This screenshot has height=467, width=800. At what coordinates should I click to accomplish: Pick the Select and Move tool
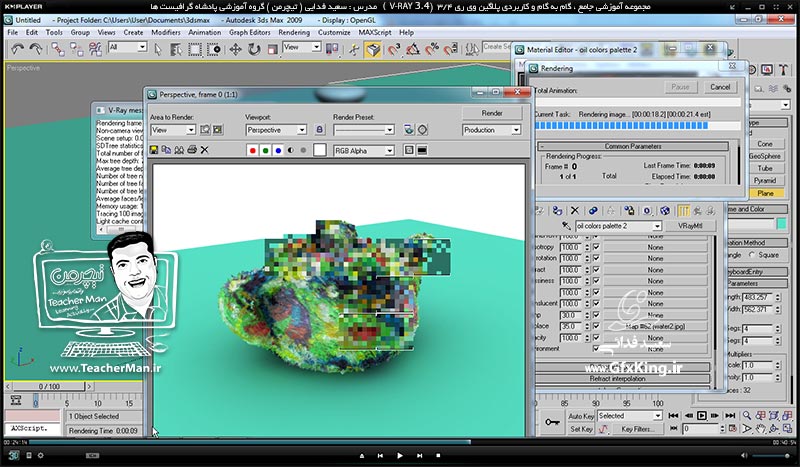click(235, 50)
